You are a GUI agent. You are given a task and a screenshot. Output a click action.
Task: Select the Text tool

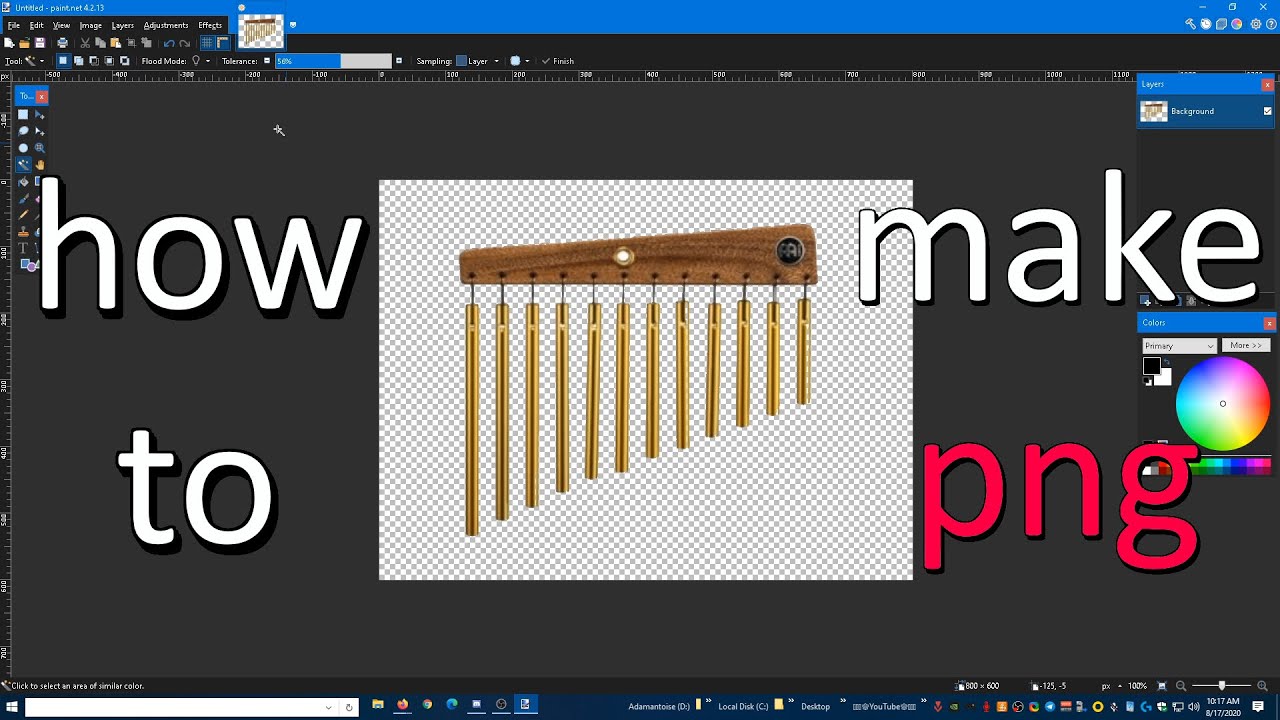23,248
